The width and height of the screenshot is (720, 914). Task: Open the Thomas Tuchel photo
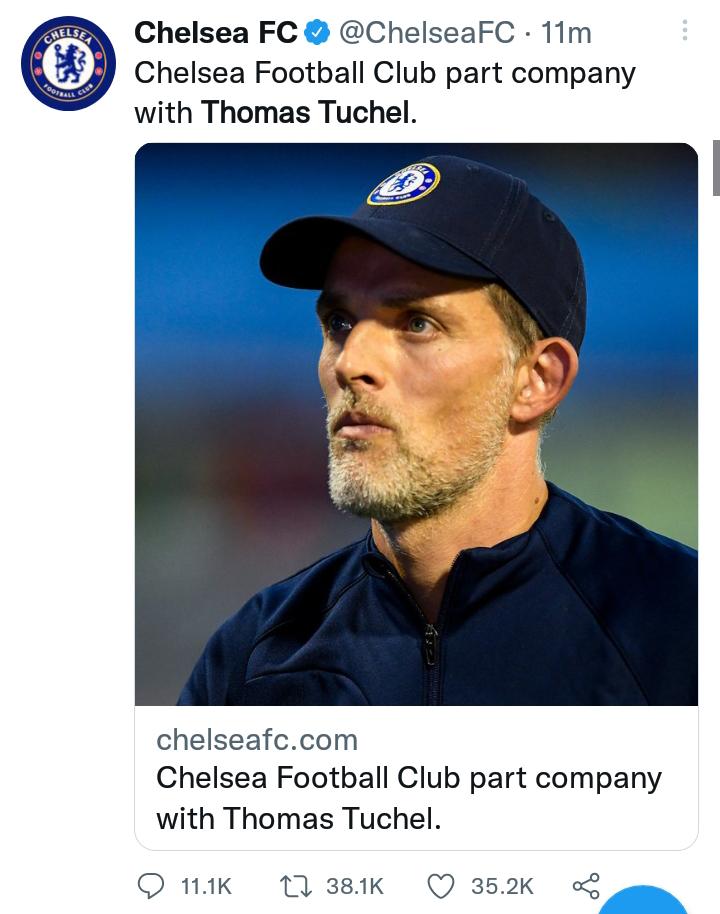(416, 424)
